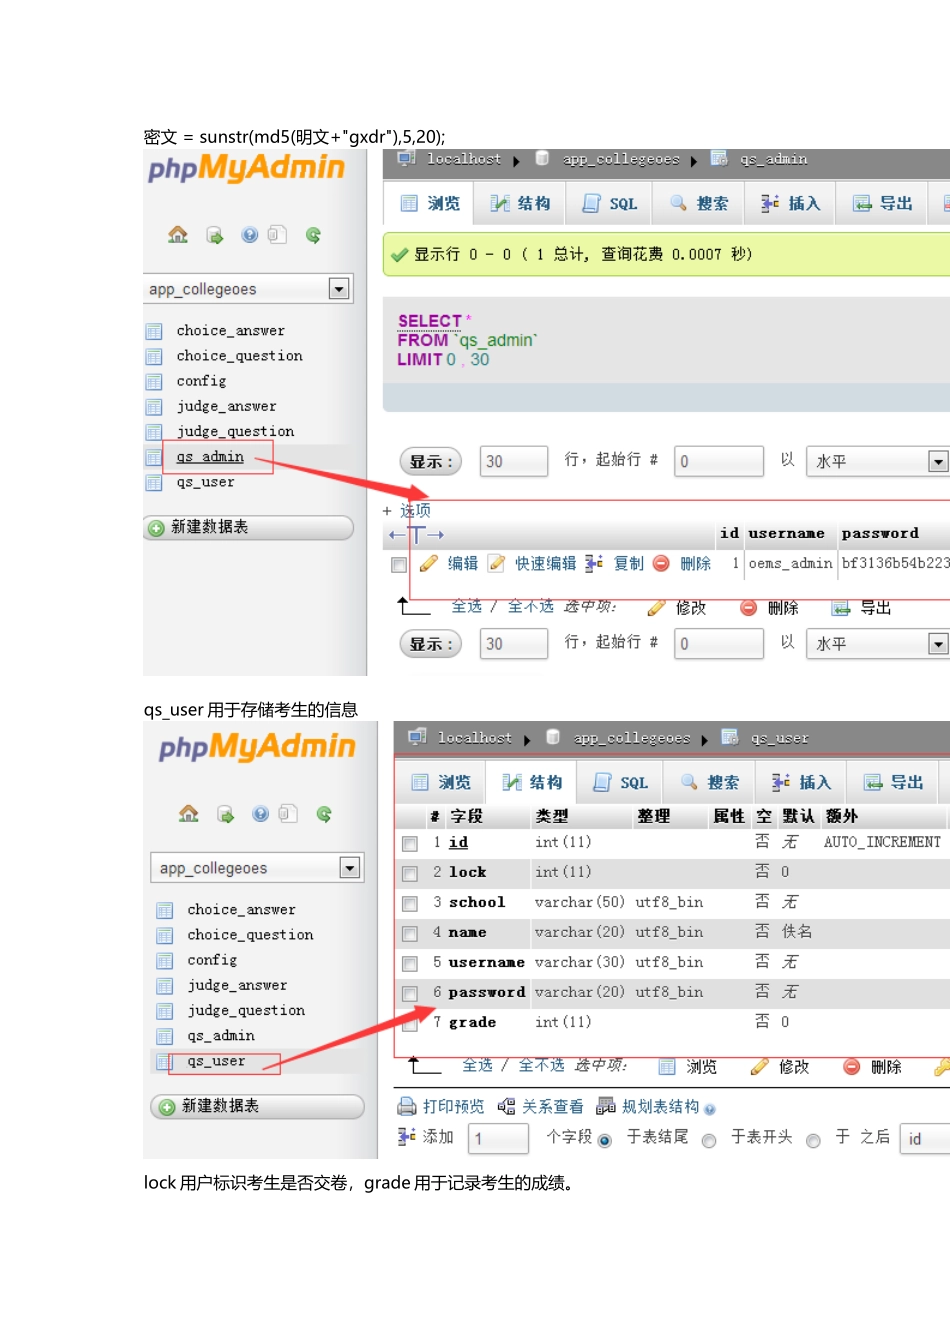
Task: Open the 浏览 tab in upper qs_admin view
Action: coord(431,203)
